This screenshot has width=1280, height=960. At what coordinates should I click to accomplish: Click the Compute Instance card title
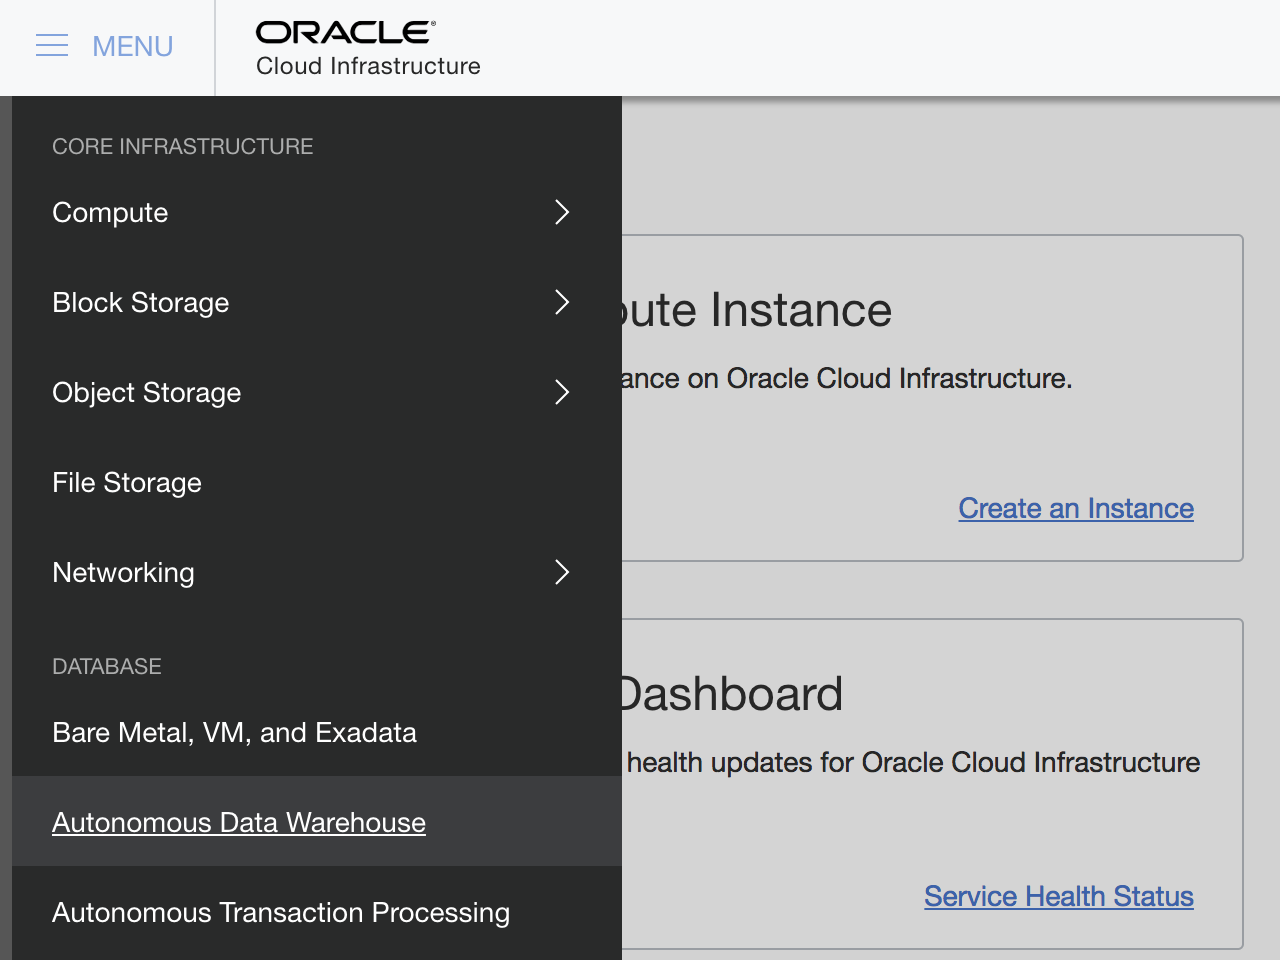click(757, 310)
